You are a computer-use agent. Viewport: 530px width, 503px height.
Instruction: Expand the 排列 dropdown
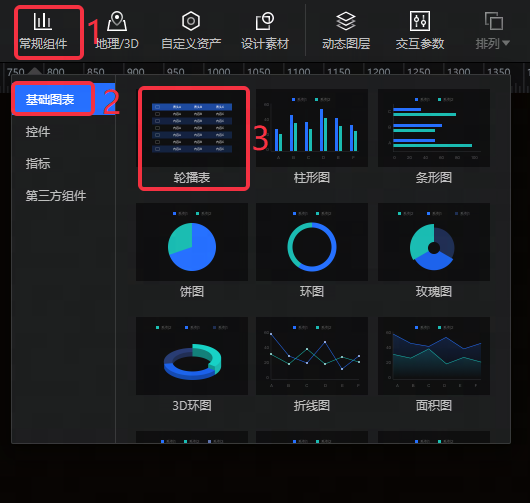click(x=493, y=31)
